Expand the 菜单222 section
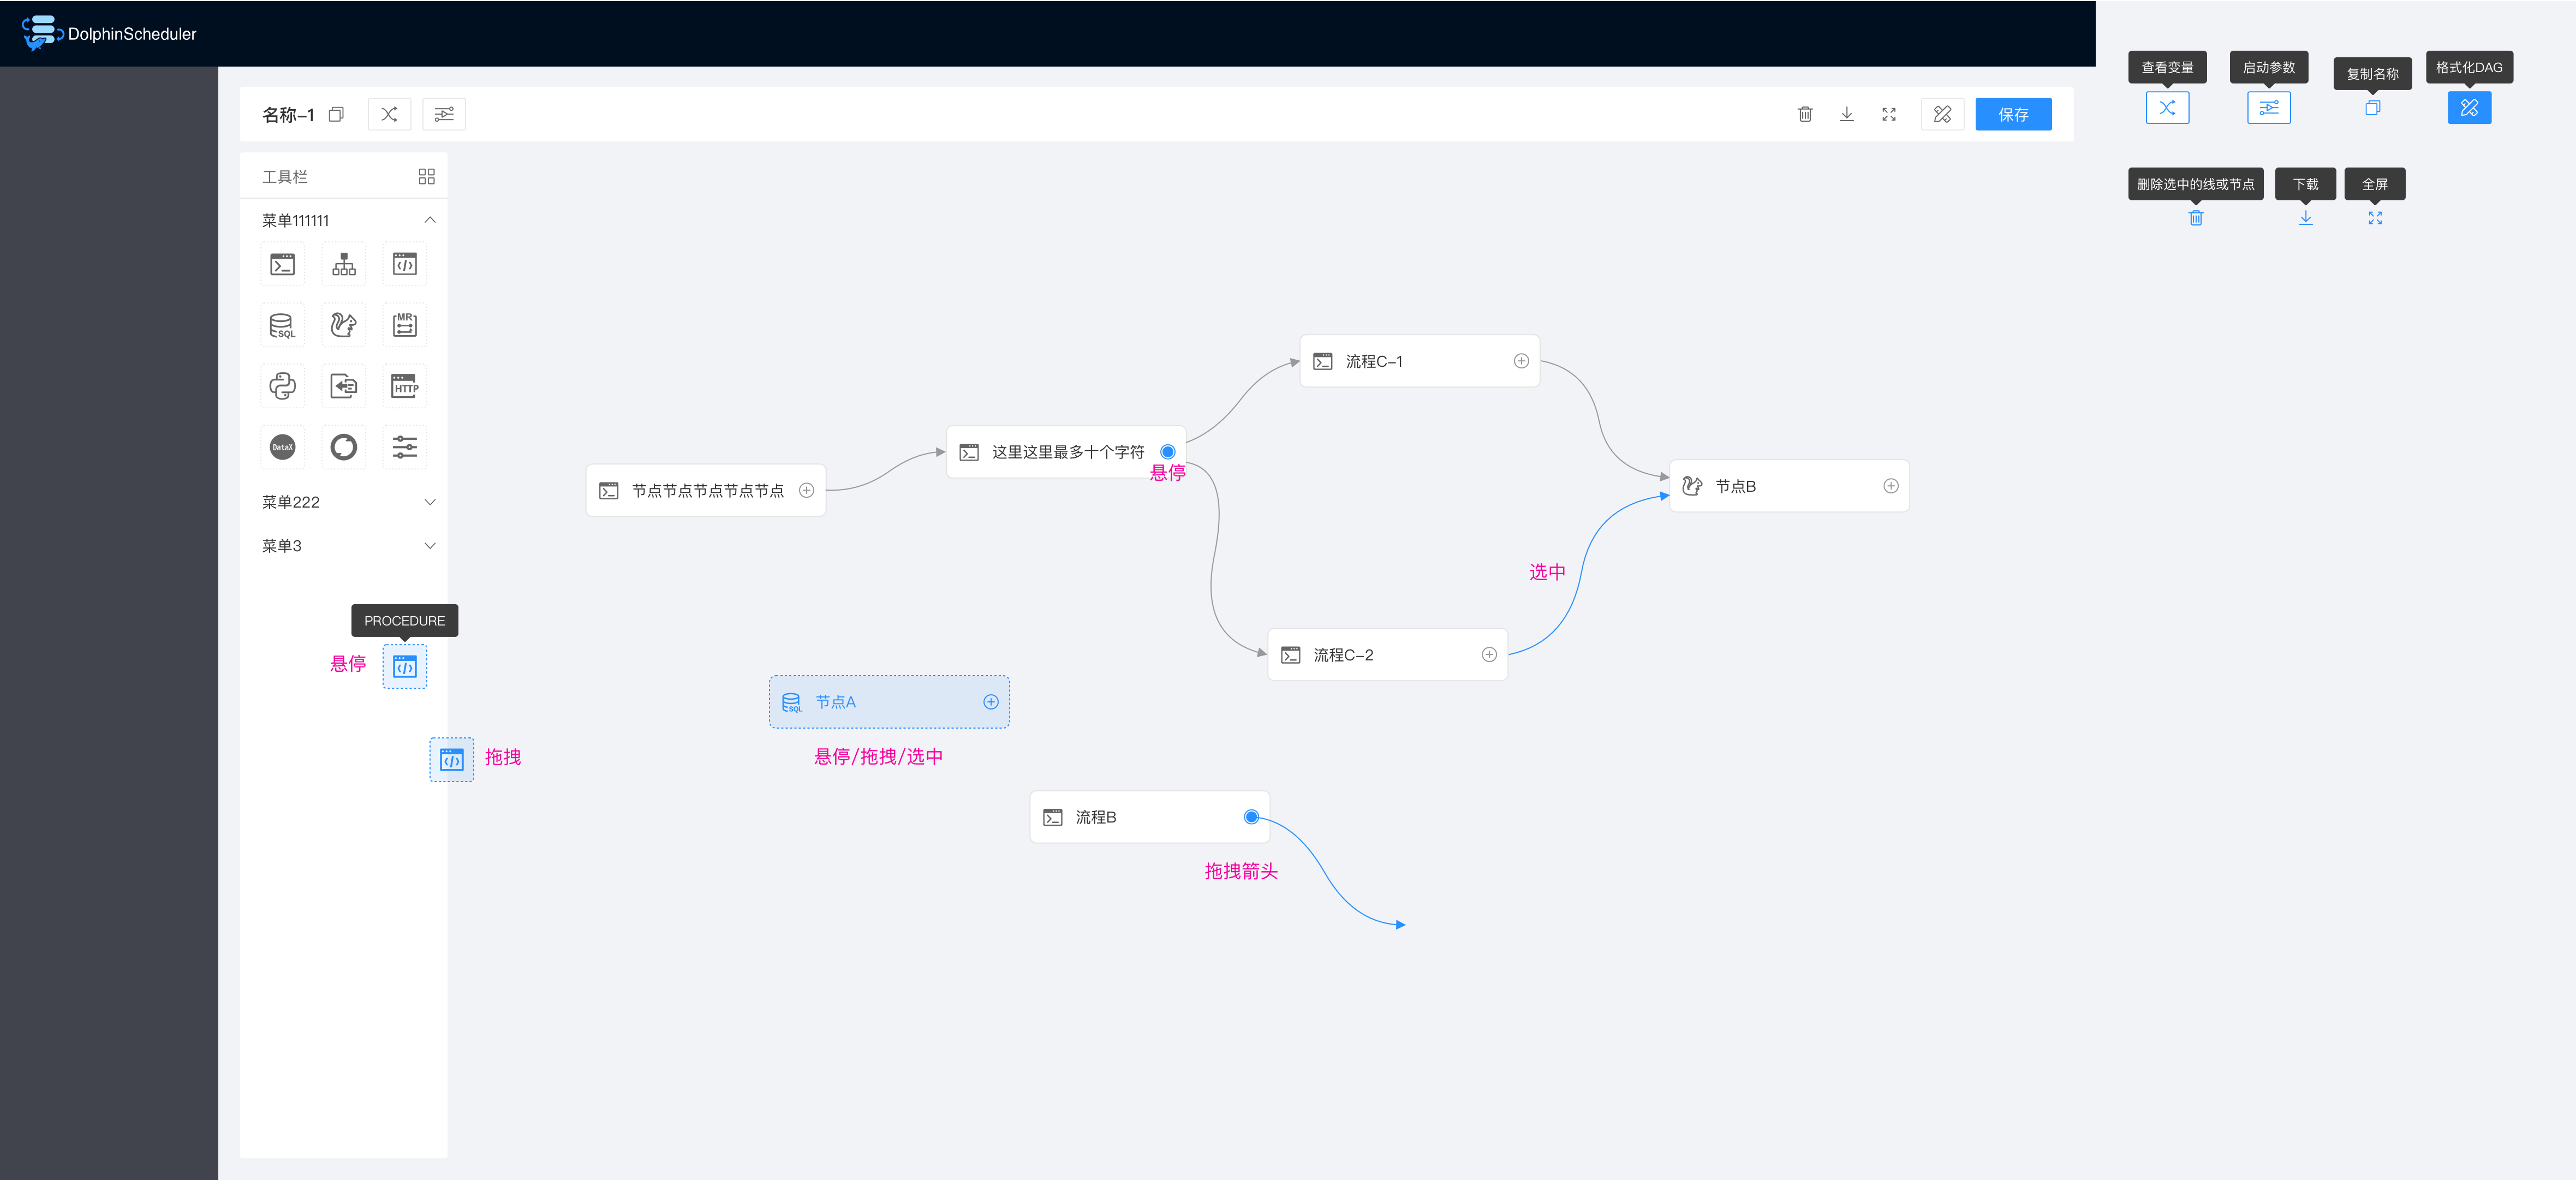2576x1180 pixels. [x=430, y=502]
